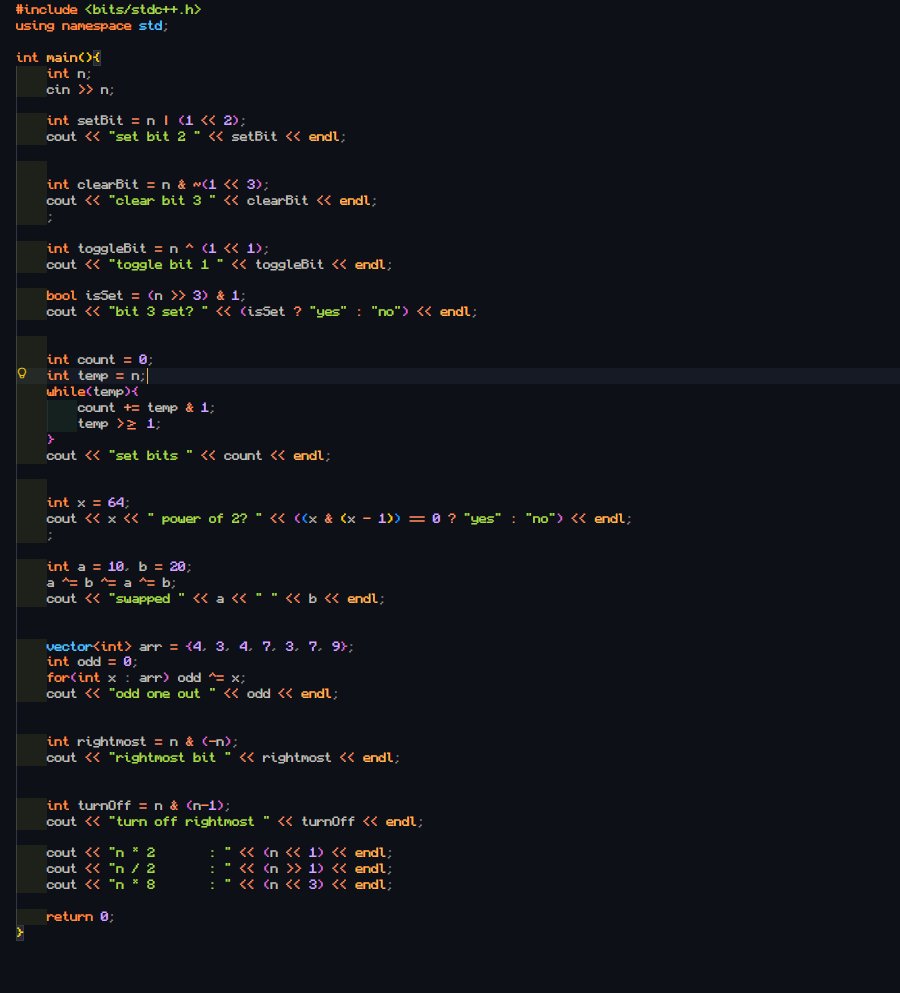Click 'int a = 10, b = 20;'
The height and width of the screenshot is (993, 900).
pyautogui.click(x=119, y=567)
